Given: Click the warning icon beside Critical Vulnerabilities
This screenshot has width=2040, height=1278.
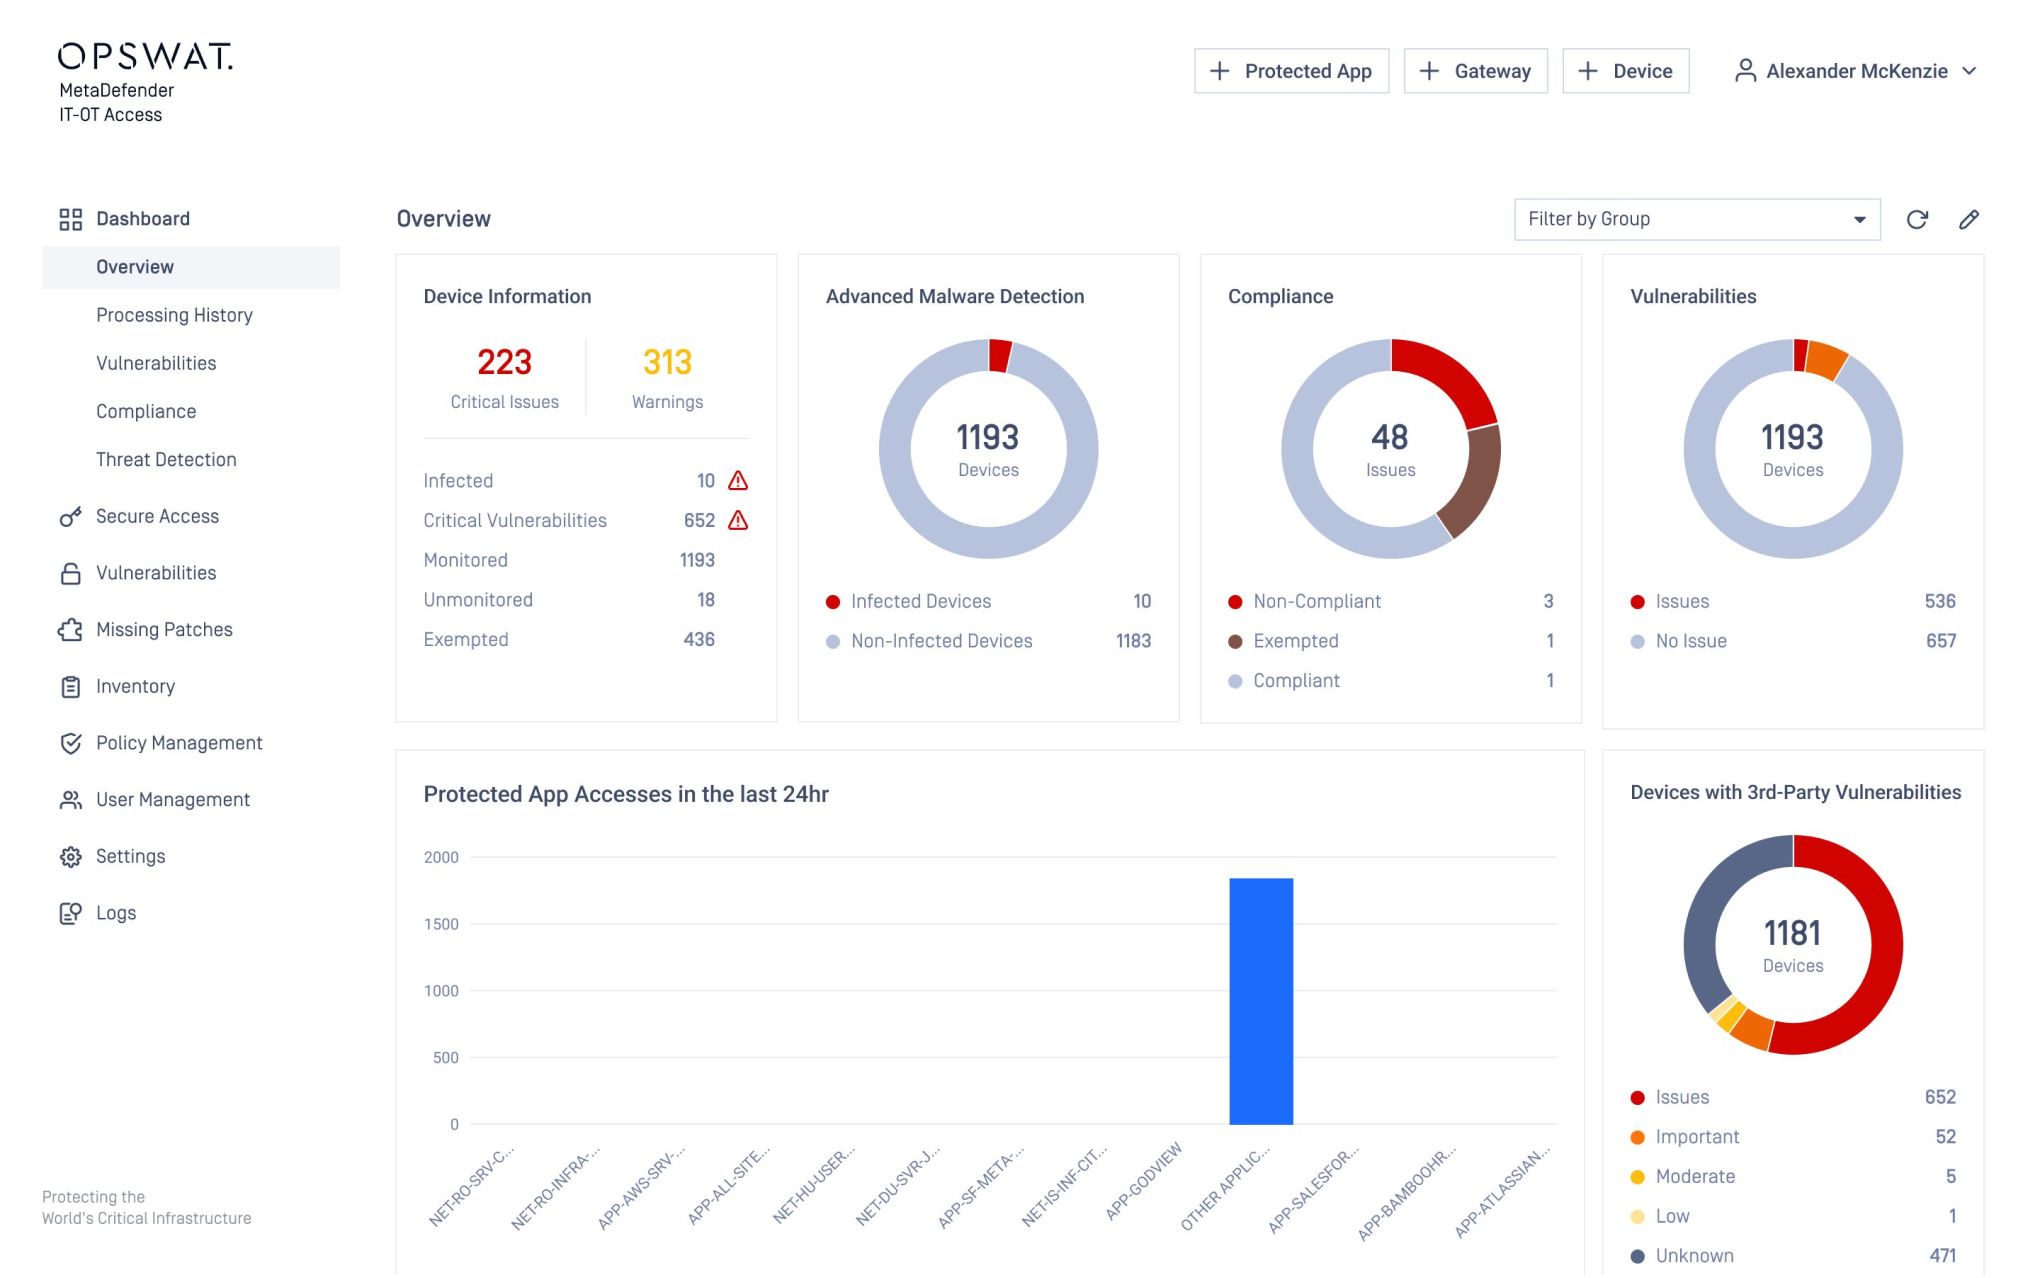Looking at the screenshot, I should coord(738,520).
